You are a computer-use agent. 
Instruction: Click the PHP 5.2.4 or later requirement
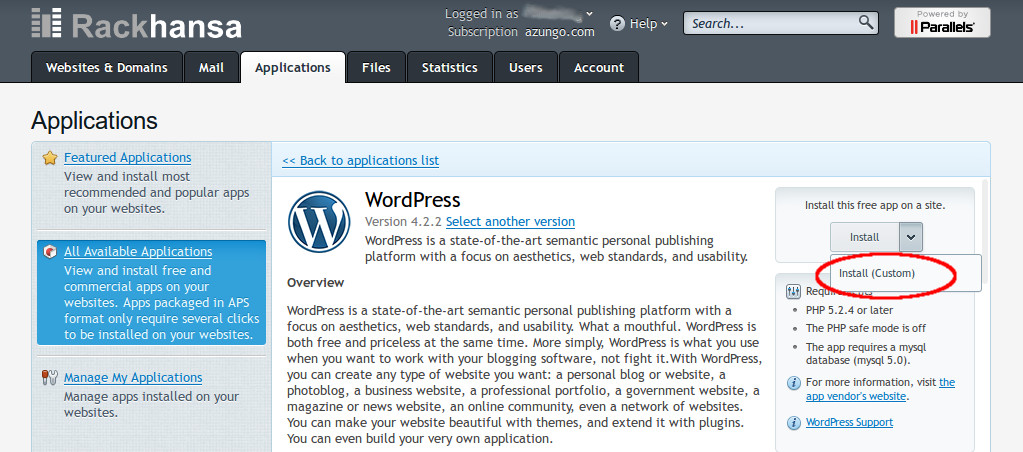click(x=849, y=310)
